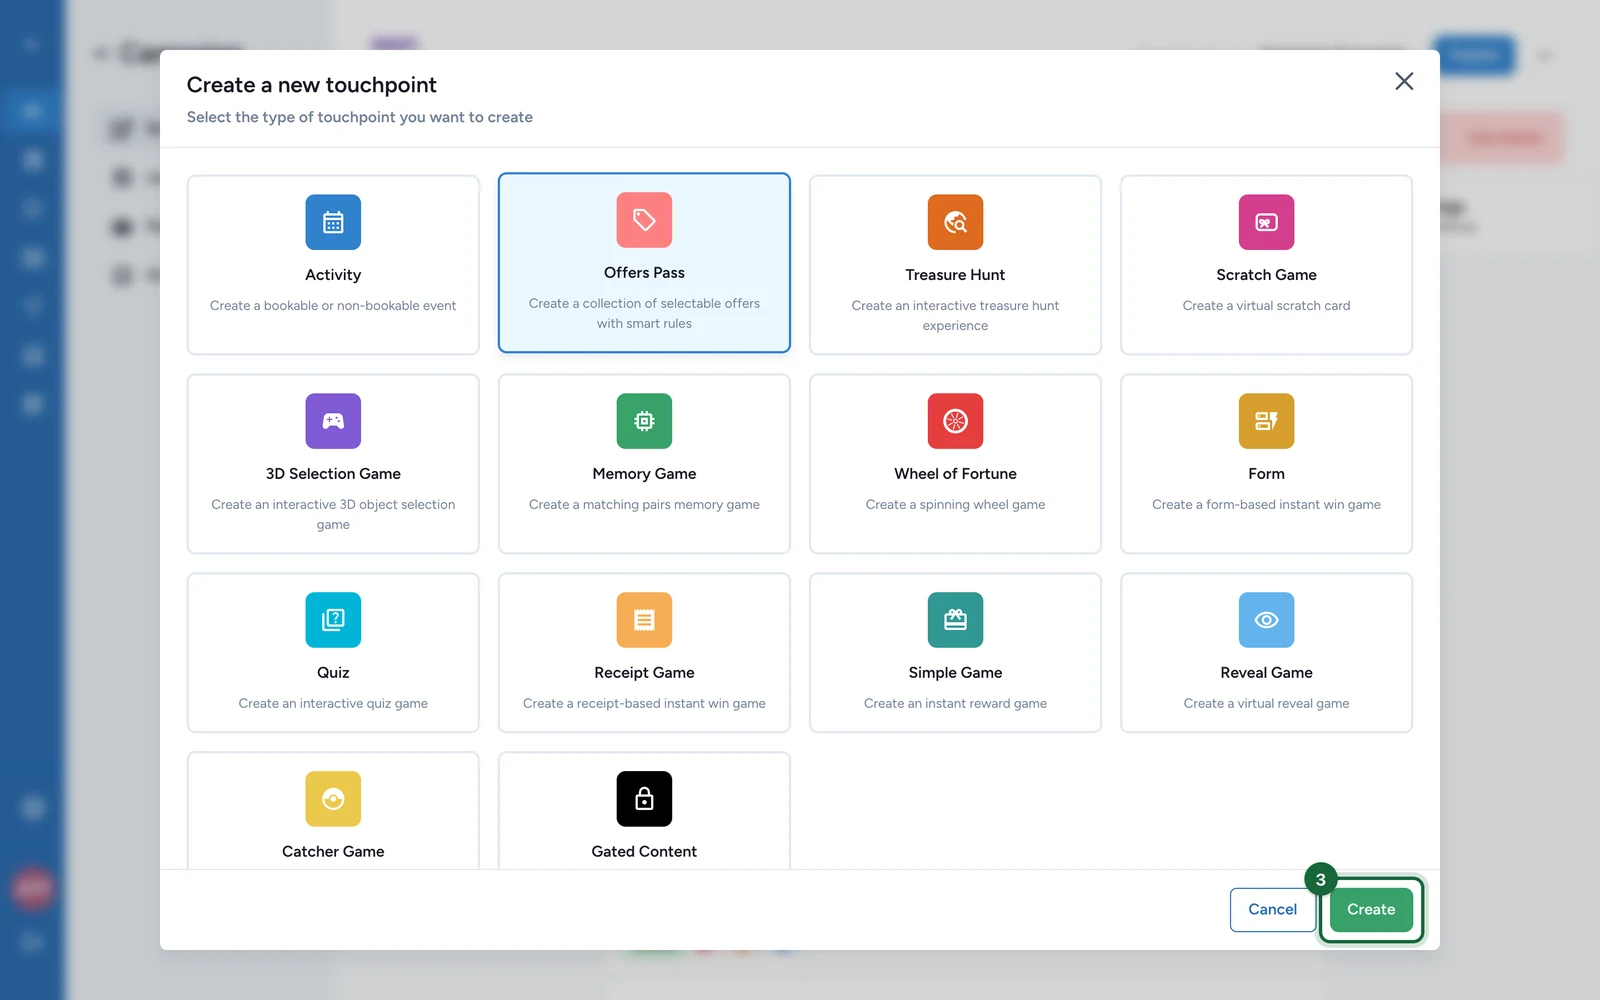This screenshot has width=1600, height=1000.
Task: Close the Create a new touchpoint dialog
Action: (1404, 81)
